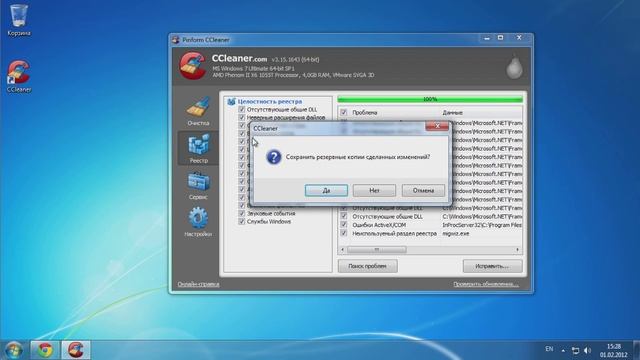The image size is (640, 360).
Task: Click the Проблема column header
Action: pos(364,112)
